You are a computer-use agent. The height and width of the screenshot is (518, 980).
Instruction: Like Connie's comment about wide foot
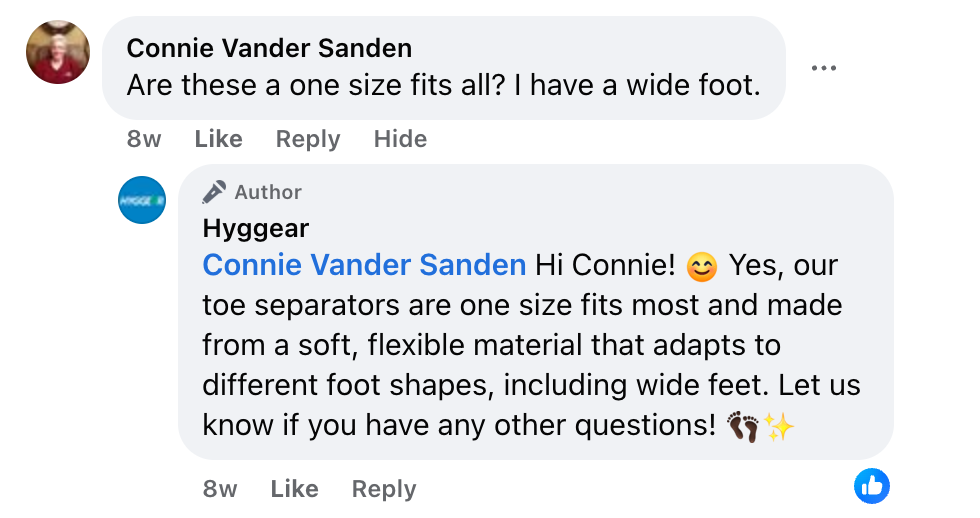tap(218, 139)
